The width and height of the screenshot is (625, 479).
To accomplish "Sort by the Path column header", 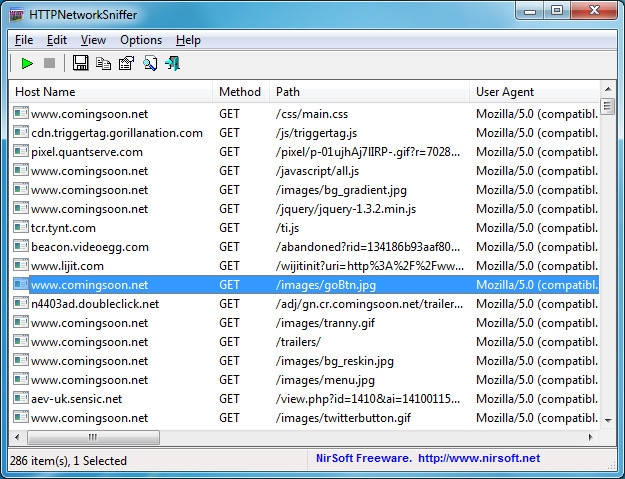I will tap(369, 92).
